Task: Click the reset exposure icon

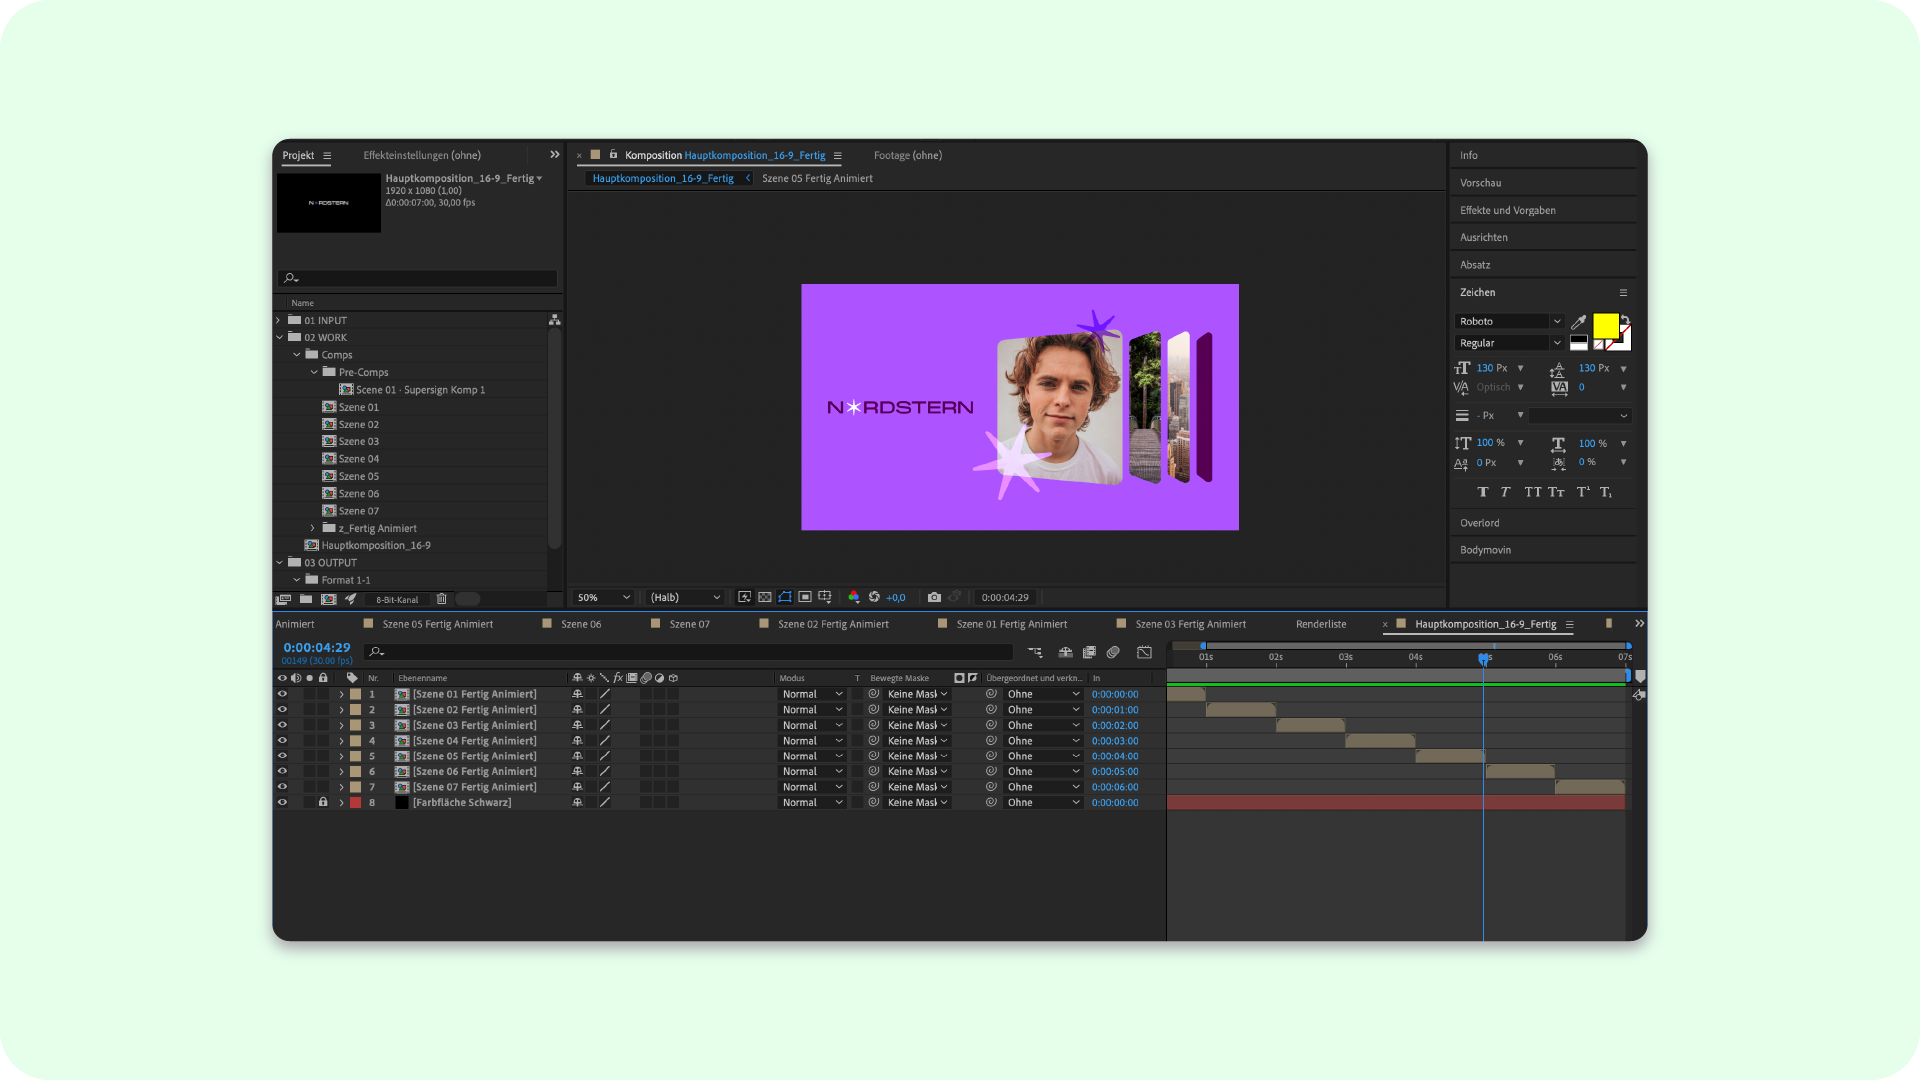Action: pos(874,597)
